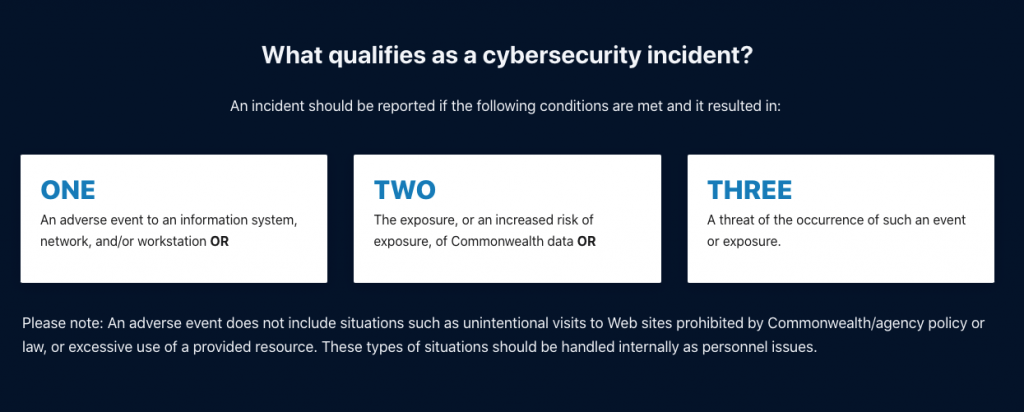Image resolution: width=1024 pixels, height=412 pixels.
Task: Click the "Please note:" text
Action: point(63,323)
